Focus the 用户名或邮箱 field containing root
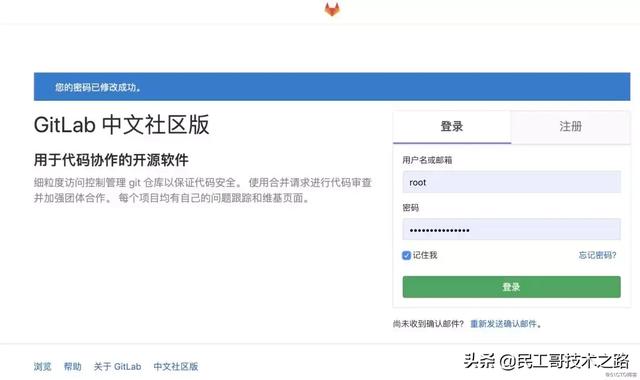The image size is (640, 380). pos(511,182)
